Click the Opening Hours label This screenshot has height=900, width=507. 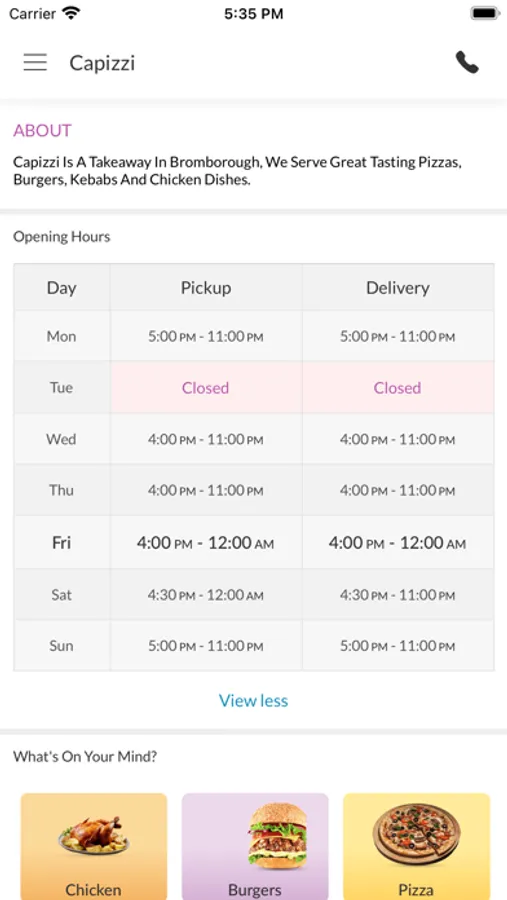click(x=62, y=236)
